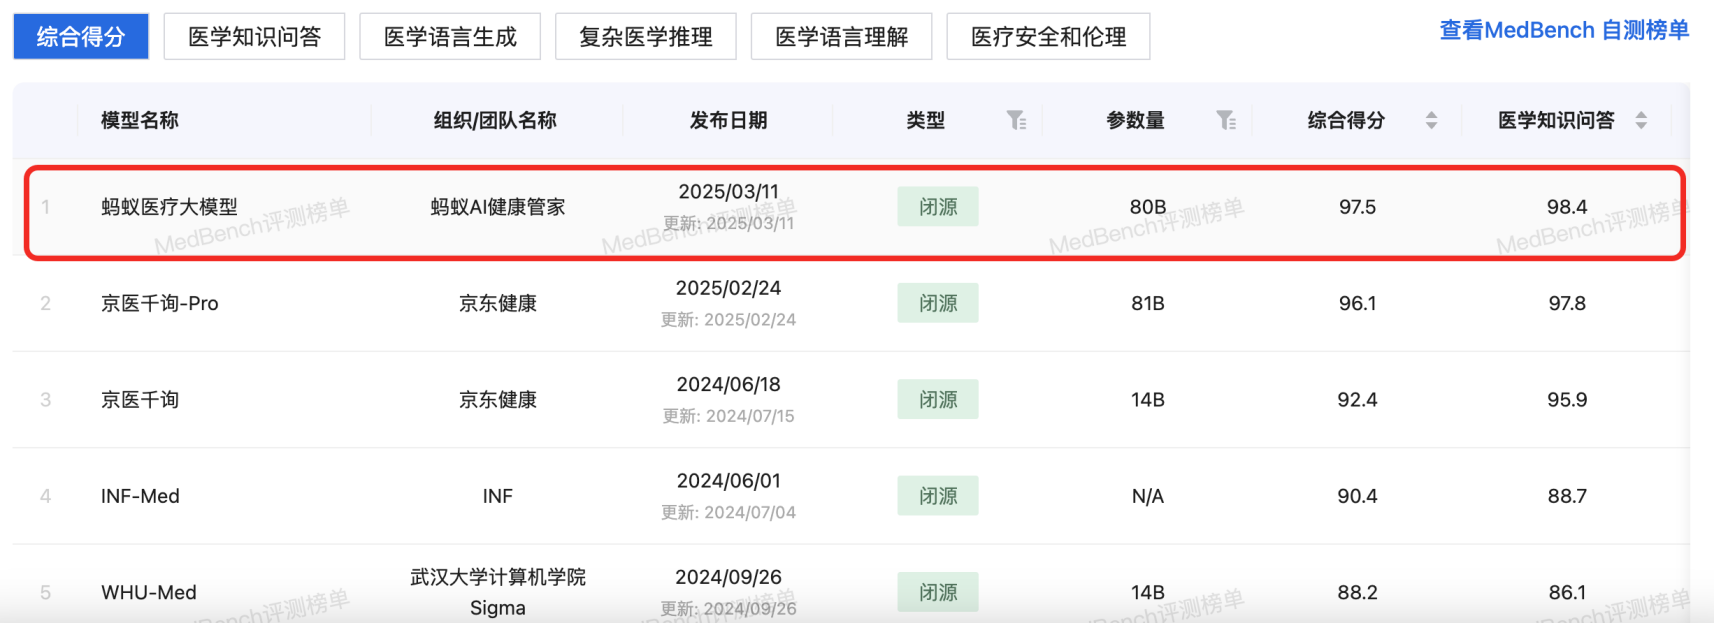Click overall score 92.4
1714x623 pixels.
pyautogui.click(x=1357, y=400)
